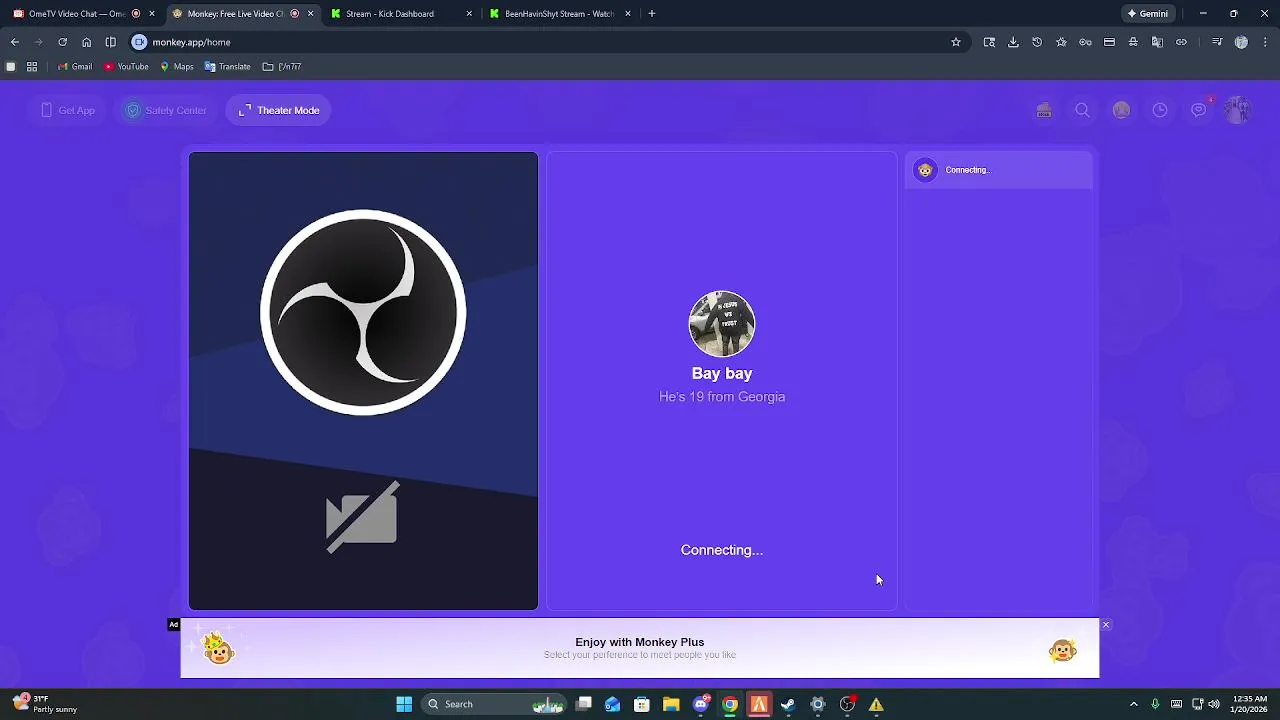Open OBS Studio from the taskbar
This screenshot has width=1280, height=720.
tap(847, 704)
